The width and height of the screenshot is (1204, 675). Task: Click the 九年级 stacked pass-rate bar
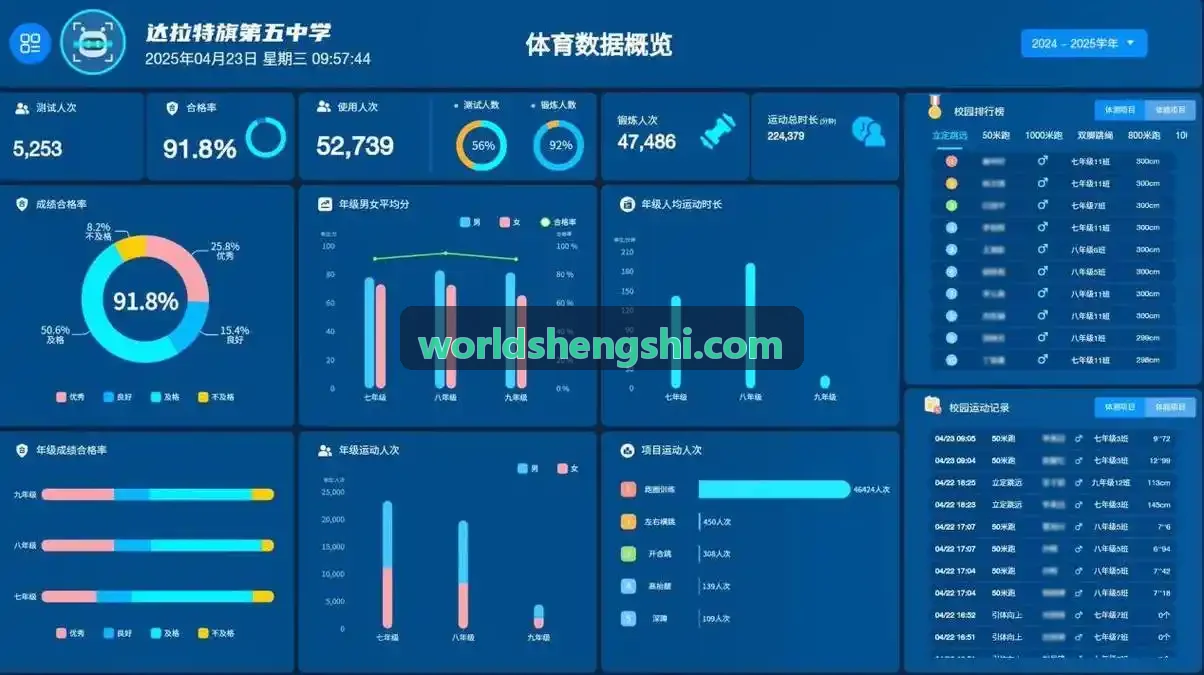[158, 494]
